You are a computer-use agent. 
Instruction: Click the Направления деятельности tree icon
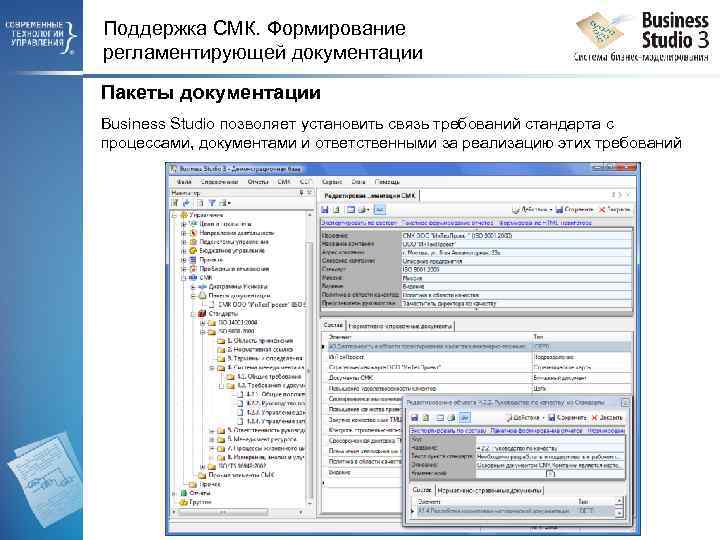coord(194,233)
